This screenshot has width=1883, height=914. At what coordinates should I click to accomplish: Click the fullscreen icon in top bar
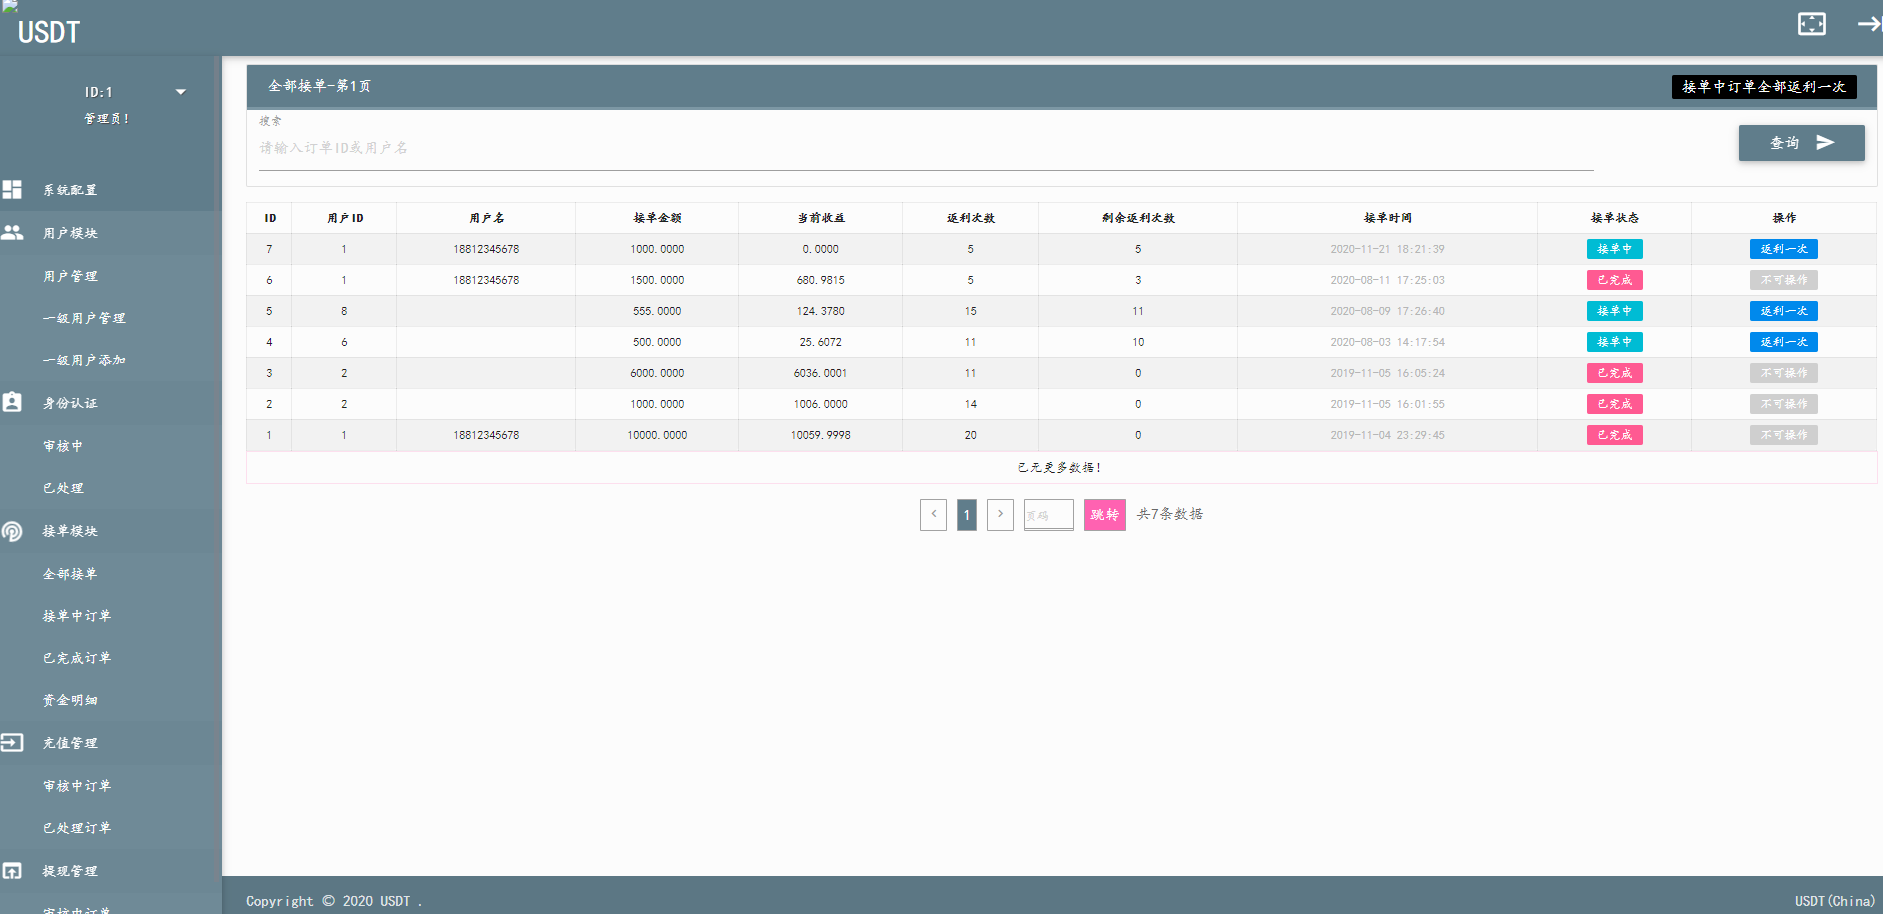[1811, 24]
